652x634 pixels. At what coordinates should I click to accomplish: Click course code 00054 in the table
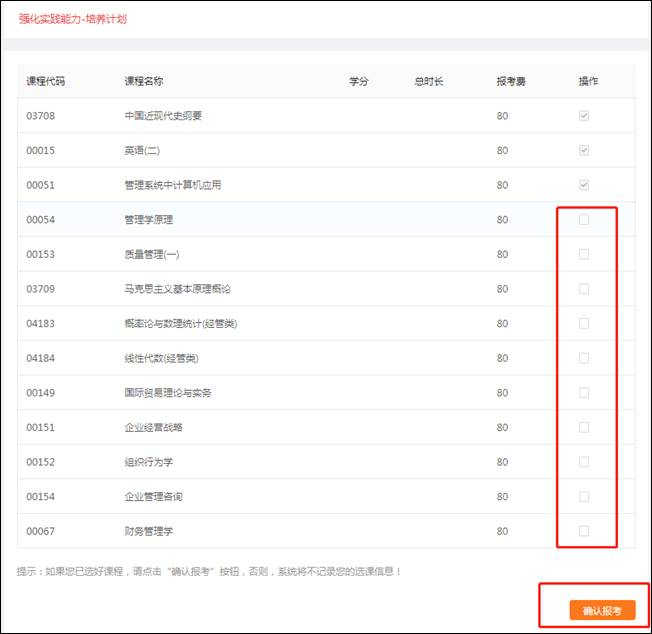click(x=40, y=220)
